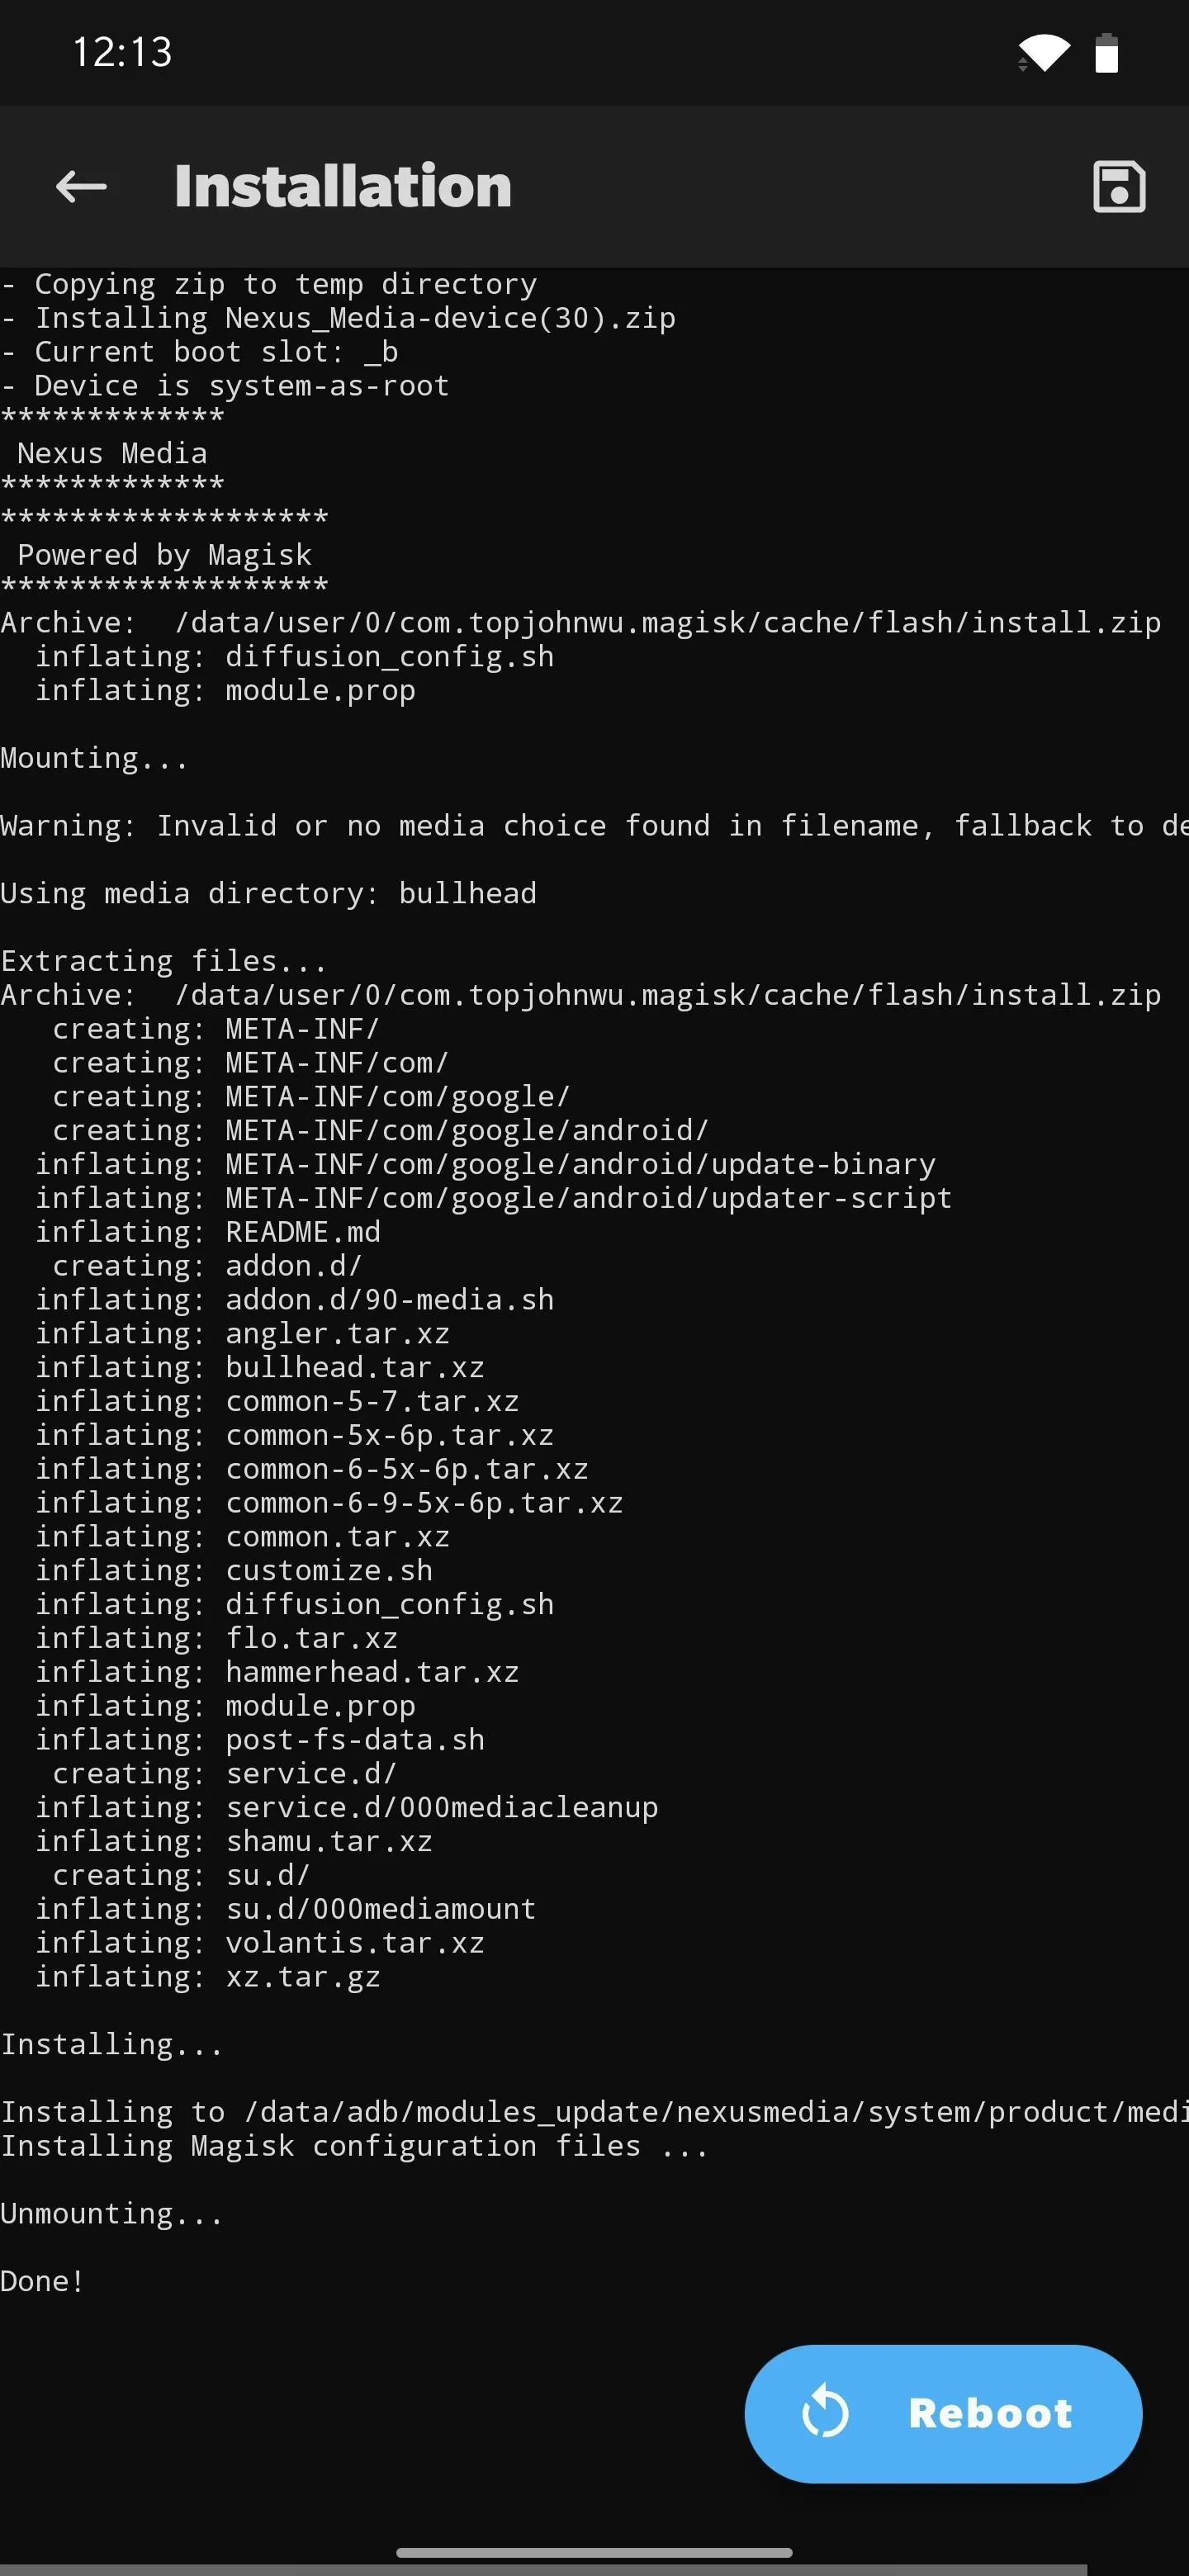The image size is (1189, 2576).
Task: Tap the Reboot button
Action: point(943,2413)
